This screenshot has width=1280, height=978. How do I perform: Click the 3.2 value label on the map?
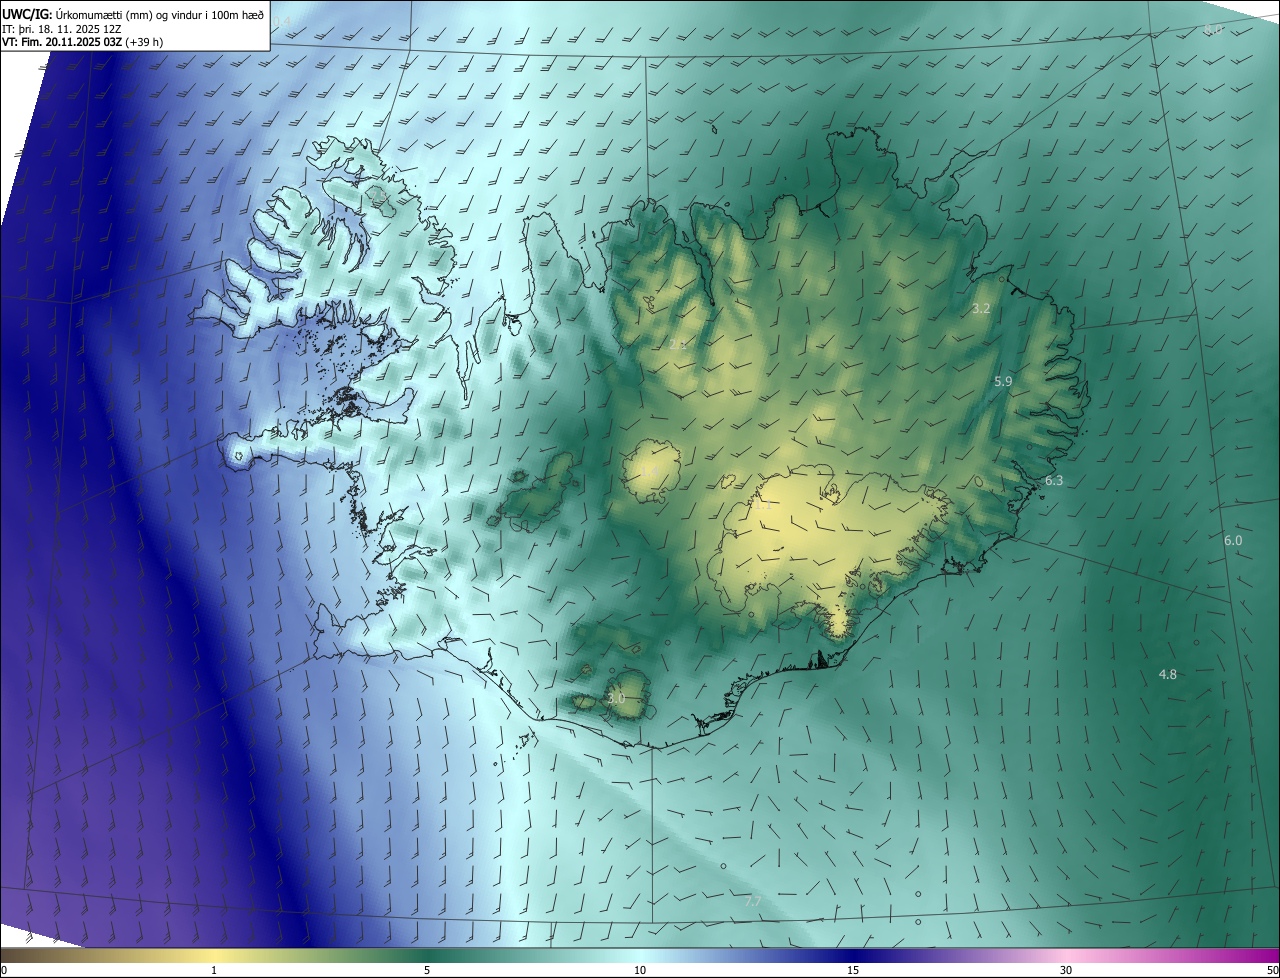tap(981, 309)
